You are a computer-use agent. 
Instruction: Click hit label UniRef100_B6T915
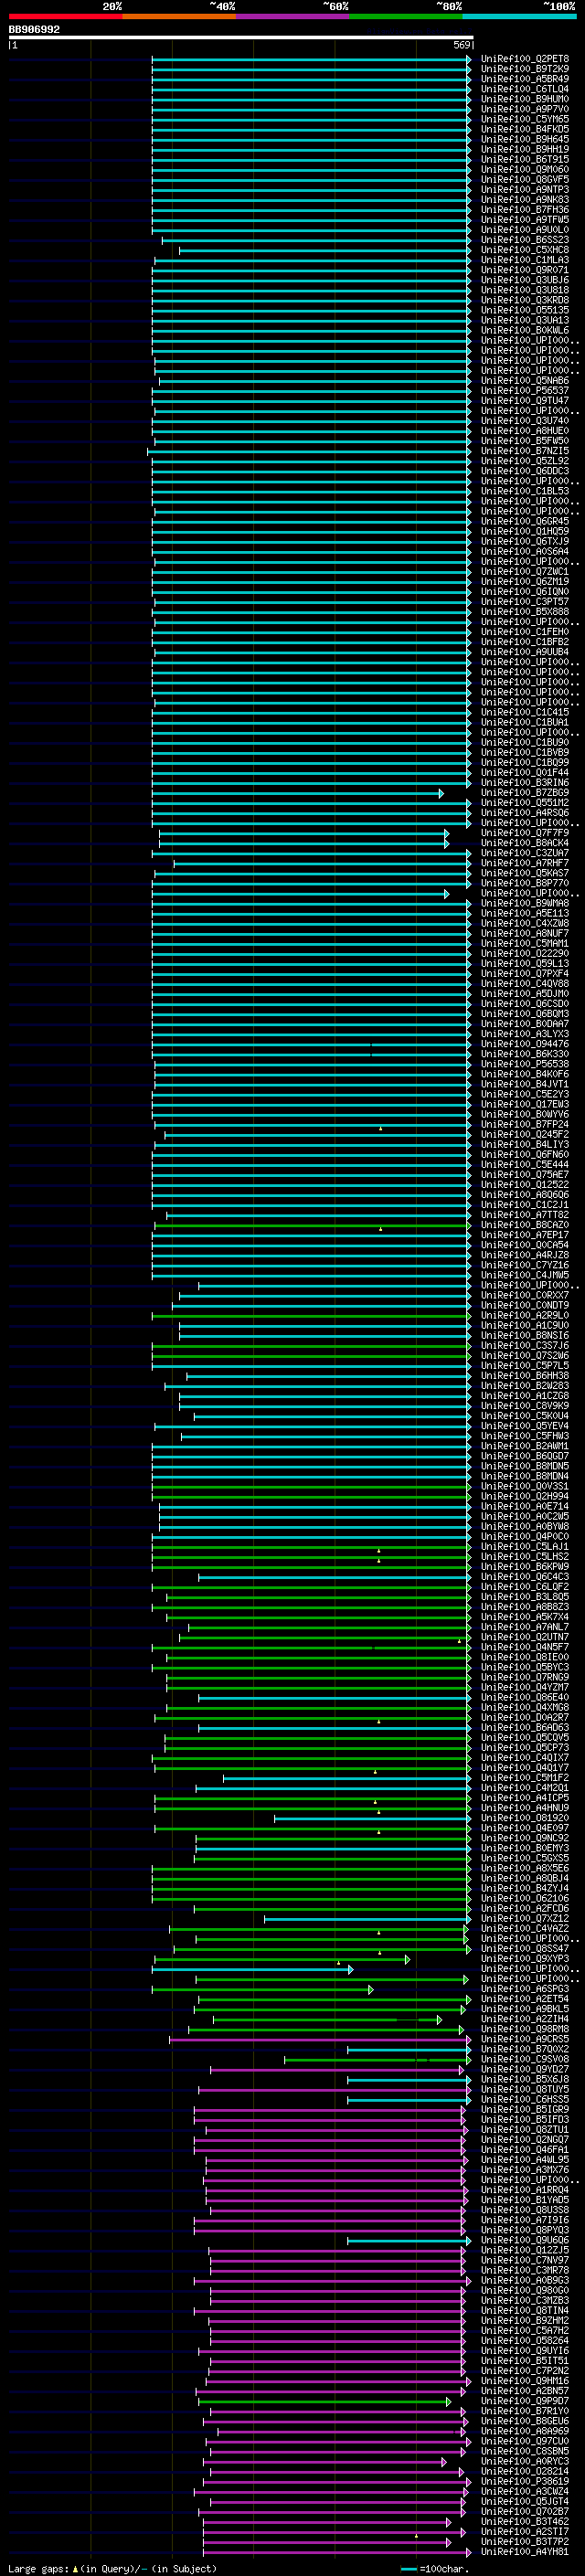[524, 159]
